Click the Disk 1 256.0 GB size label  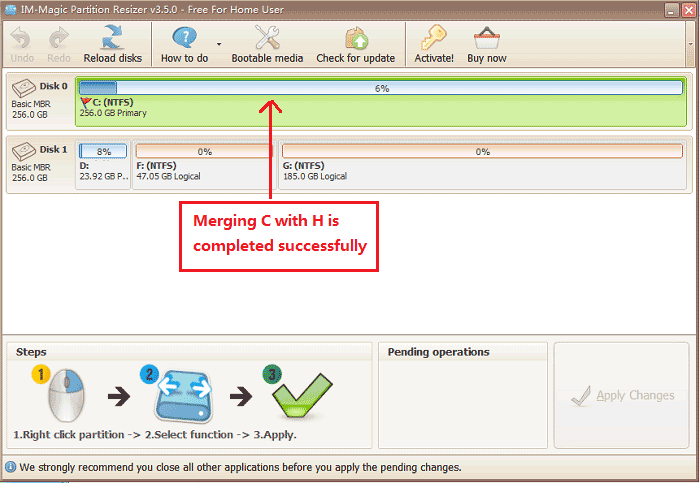click(x=29, y=178)
